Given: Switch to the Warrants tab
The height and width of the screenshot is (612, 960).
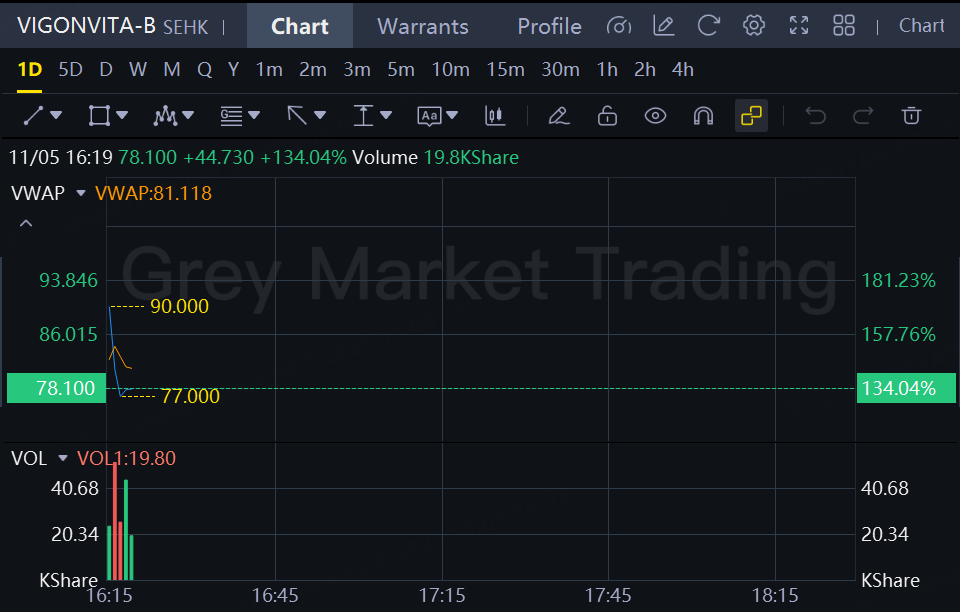Looking at the screenshot, I should (422, 26).
